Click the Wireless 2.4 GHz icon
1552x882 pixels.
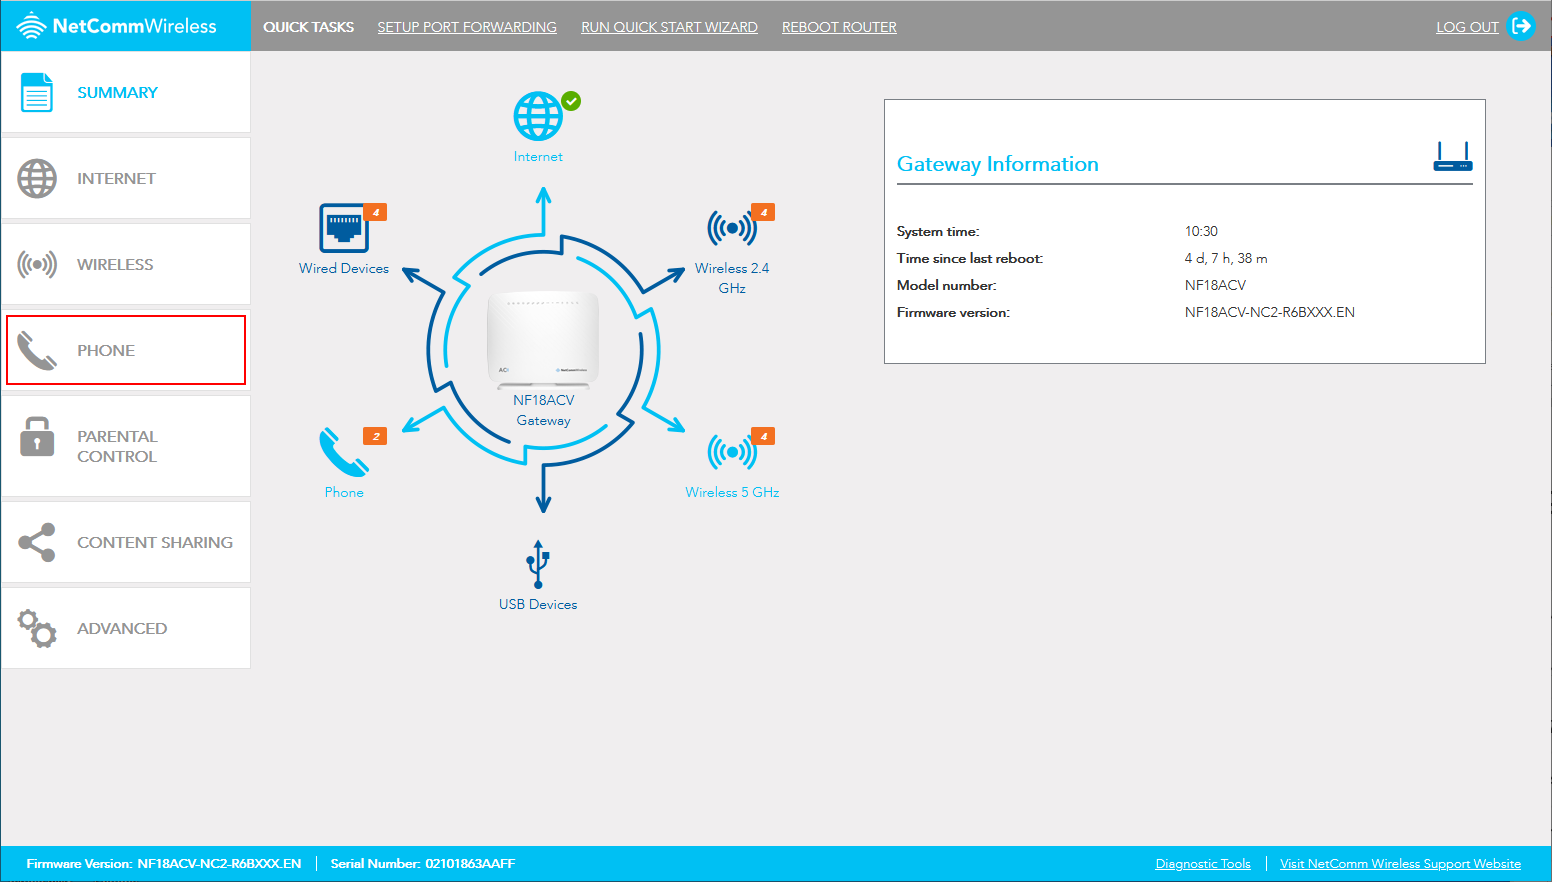pos(732,228)
